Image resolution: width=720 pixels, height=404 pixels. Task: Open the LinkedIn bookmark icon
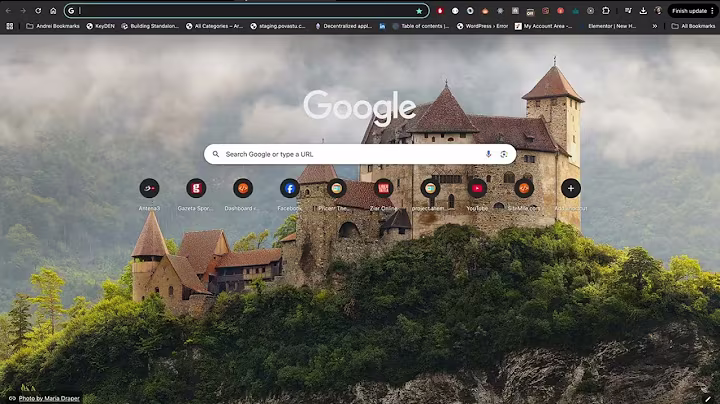pos(382,26)
